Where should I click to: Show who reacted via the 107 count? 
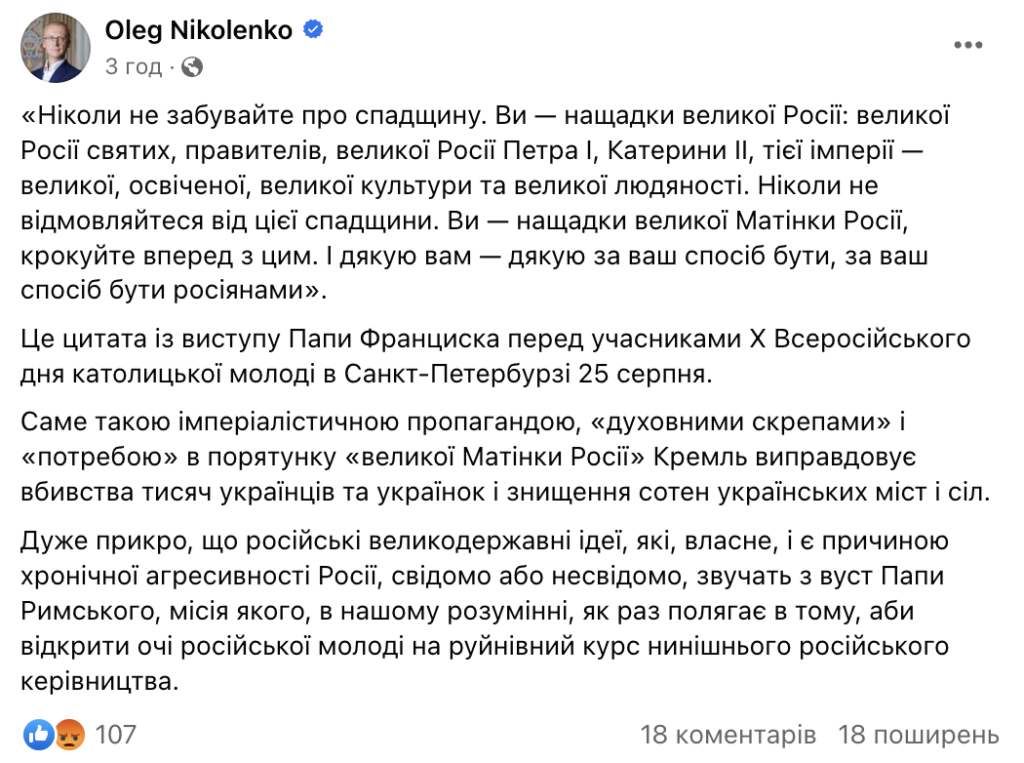click(x=116, y=735)
